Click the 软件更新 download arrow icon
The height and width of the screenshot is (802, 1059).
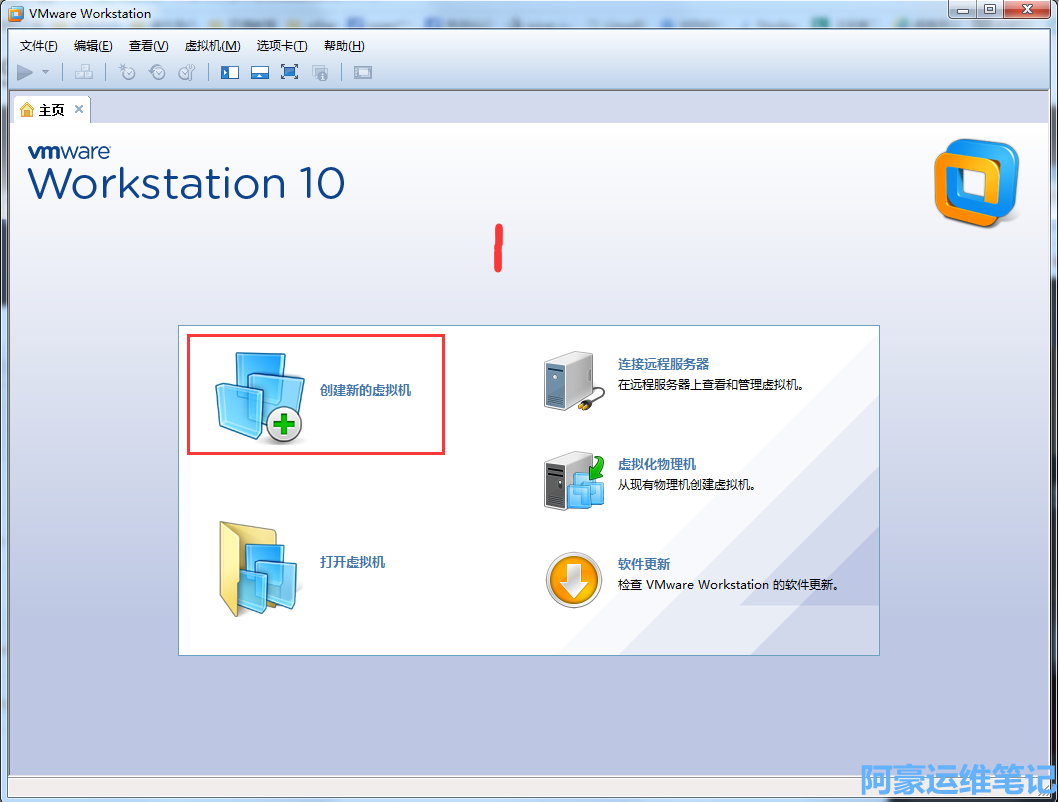[x=574, y=580]
